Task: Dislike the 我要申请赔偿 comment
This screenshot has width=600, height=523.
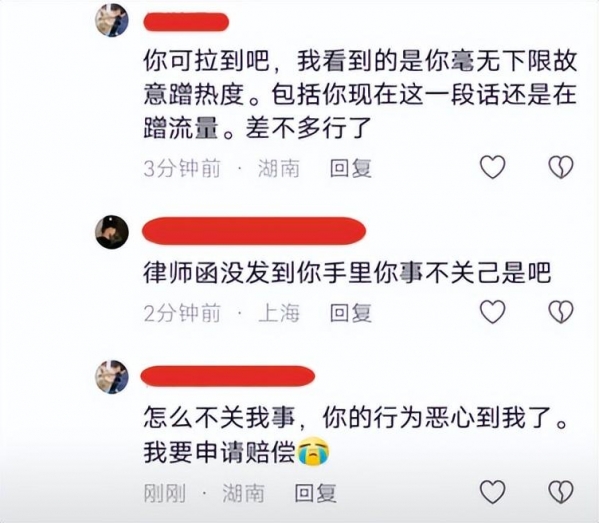Action: click(561, 492)
